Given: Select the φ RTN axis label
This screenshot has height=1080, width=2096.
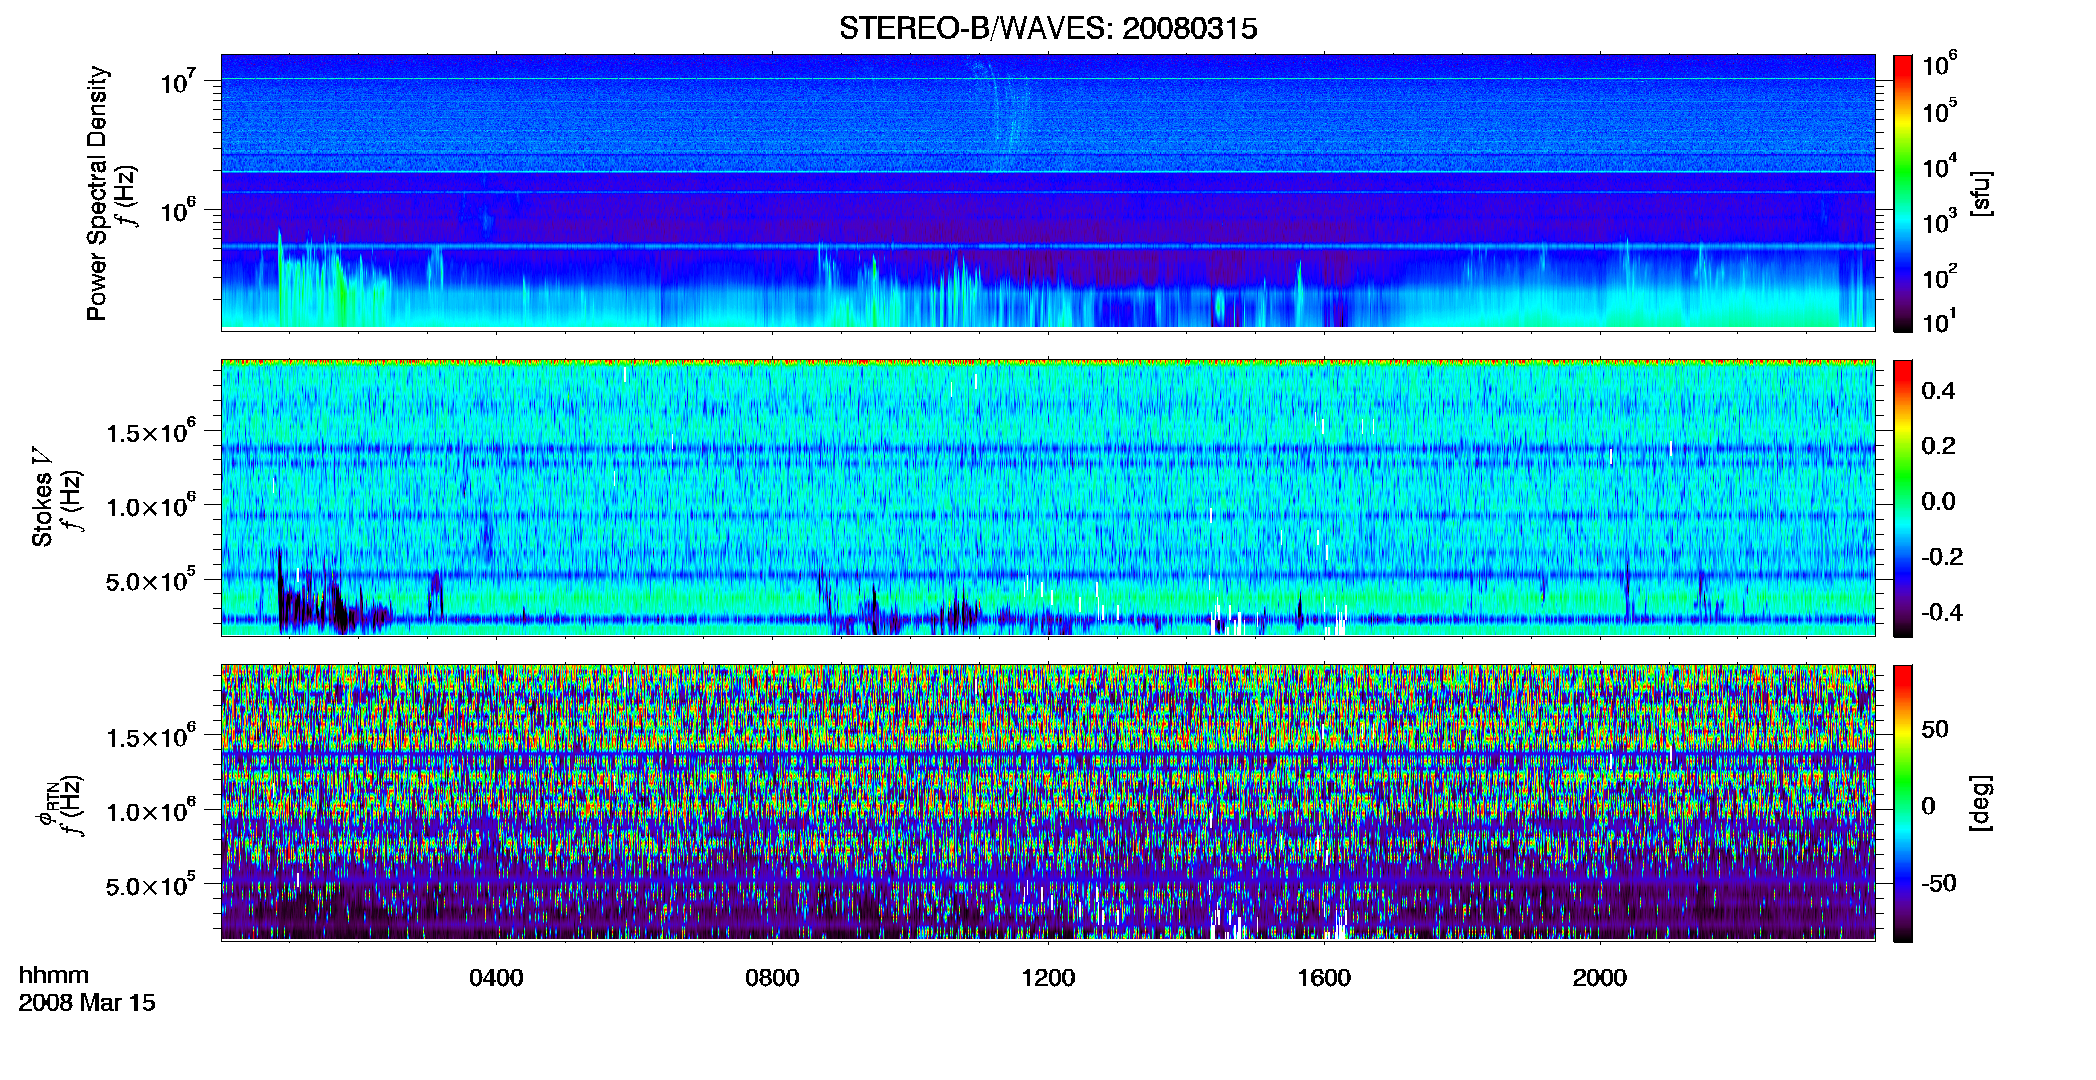Looking at the screenshot, I should click(x=47, y=803).
